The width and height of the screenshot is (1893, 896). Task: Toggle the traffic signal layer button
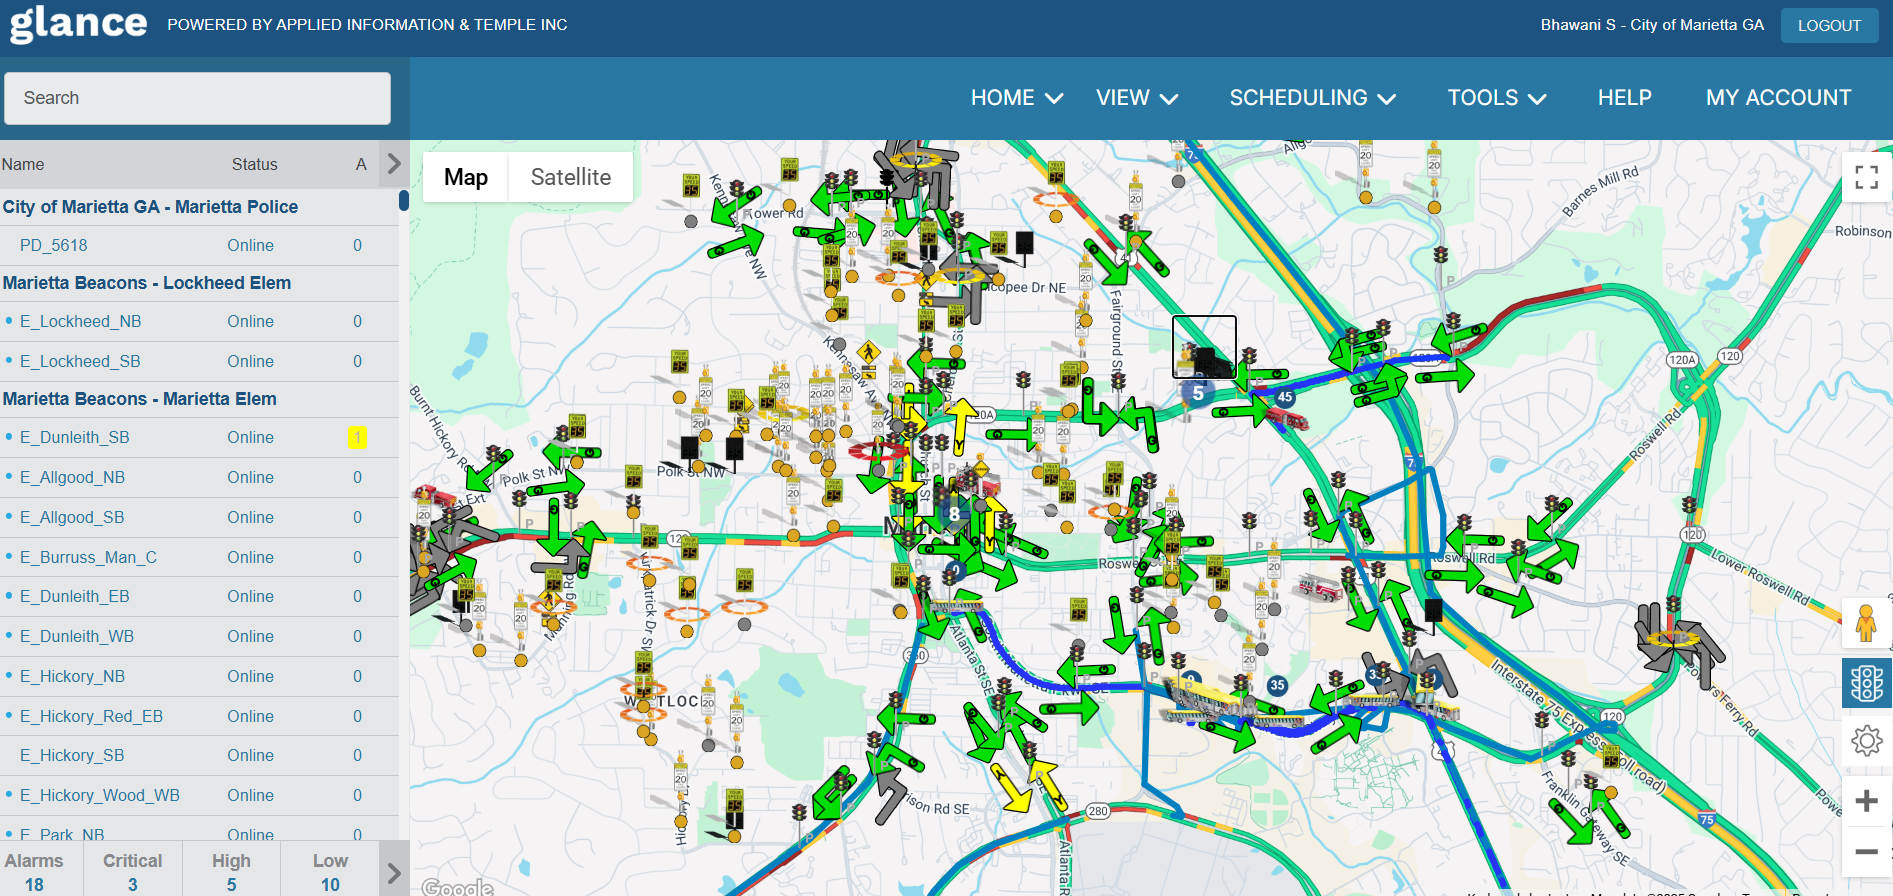click(x=1866, y=683)
